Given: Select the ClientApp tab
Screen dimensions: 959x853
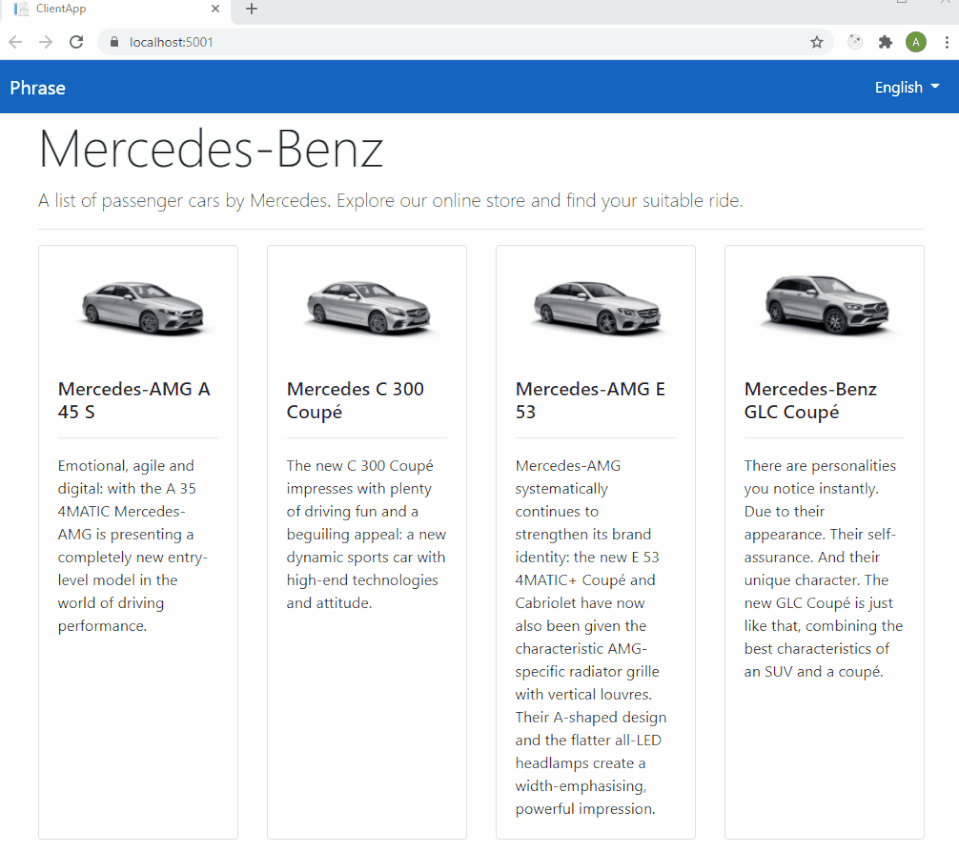Looking at the screenshot, I should (x=116, y=10).
